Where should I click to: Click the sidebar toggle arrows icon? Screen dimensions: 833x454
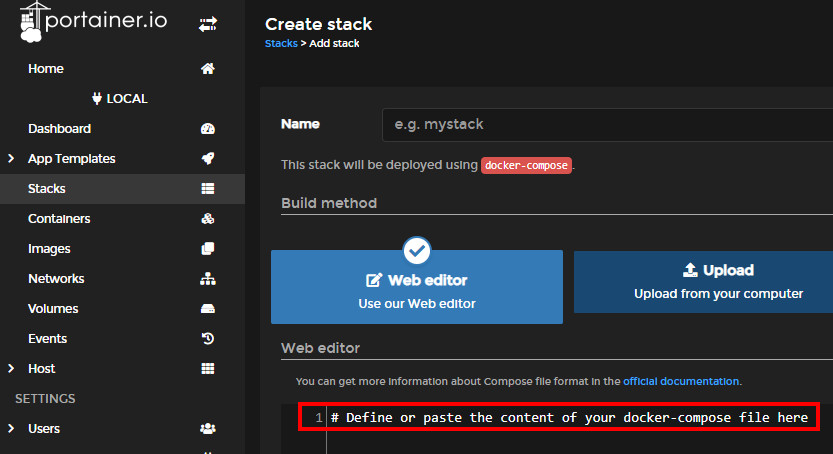coord(208,25)
